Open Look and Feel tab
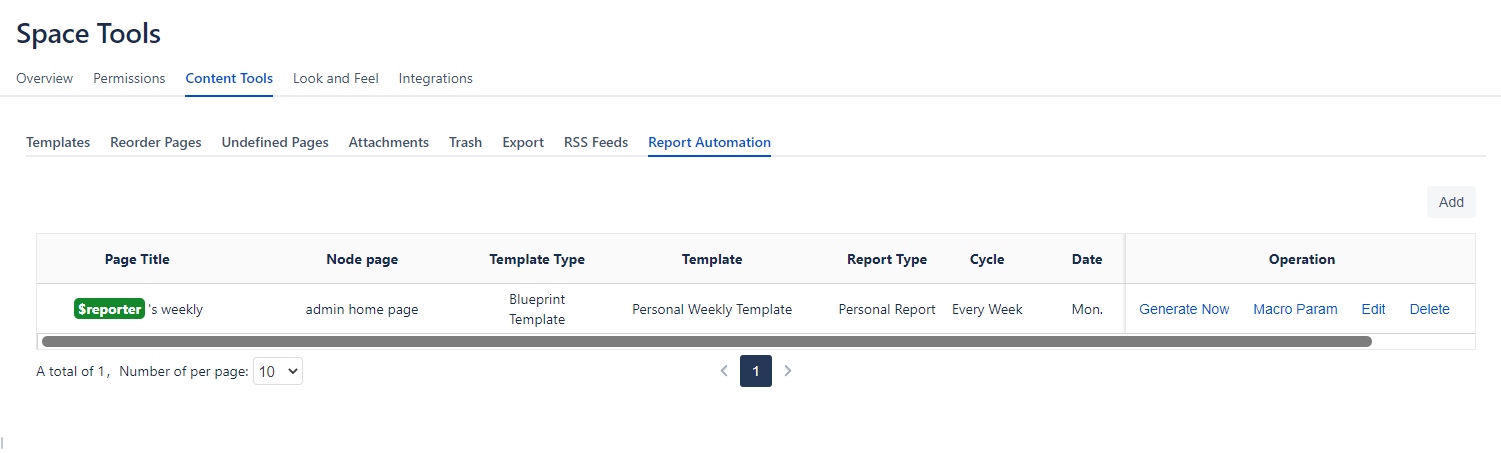This screenshot has width=1501, height=453. (335, 78)
